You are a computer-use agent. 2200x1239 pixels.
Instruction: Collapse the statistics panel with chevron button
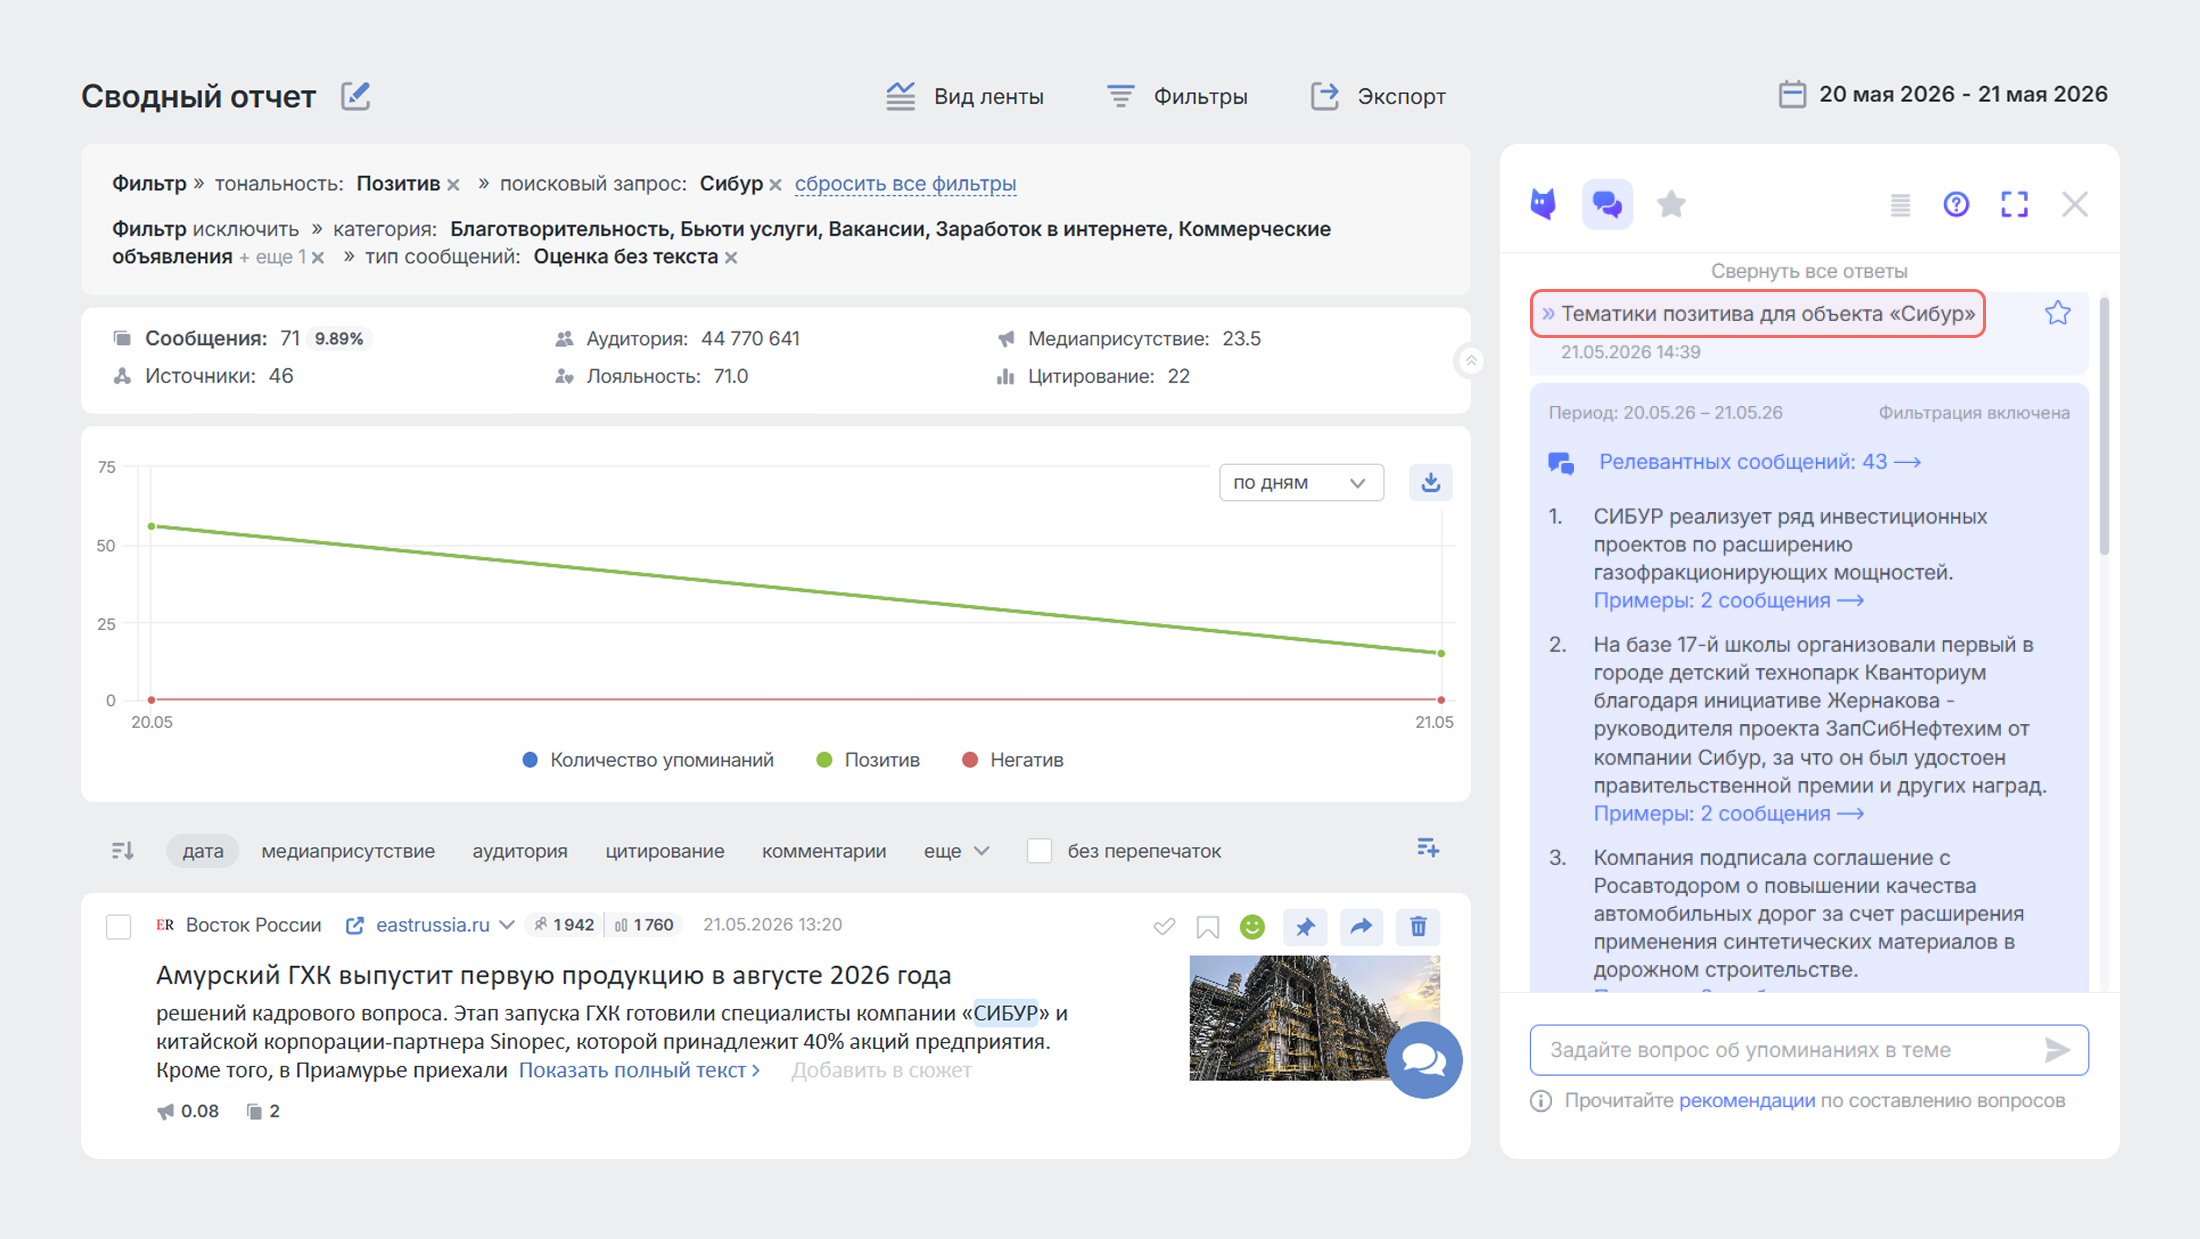click(x=1471, y=360)
